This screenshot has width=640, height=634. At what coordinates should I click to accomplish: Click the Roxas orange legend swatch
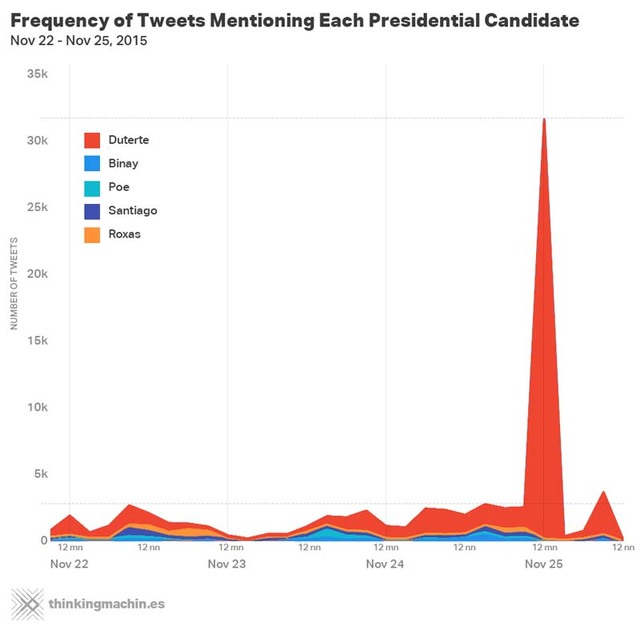92,234
